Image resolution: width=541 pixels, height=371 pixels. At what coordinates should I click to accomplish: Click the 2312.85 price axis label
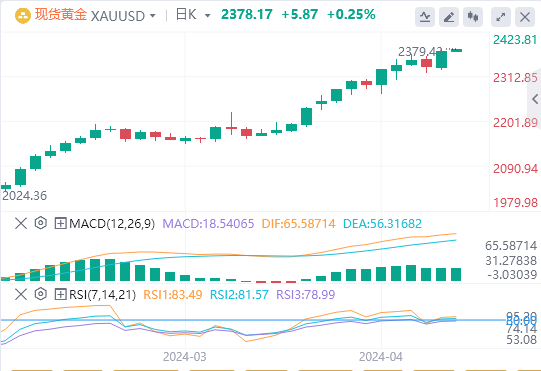[x=515, y=78]
